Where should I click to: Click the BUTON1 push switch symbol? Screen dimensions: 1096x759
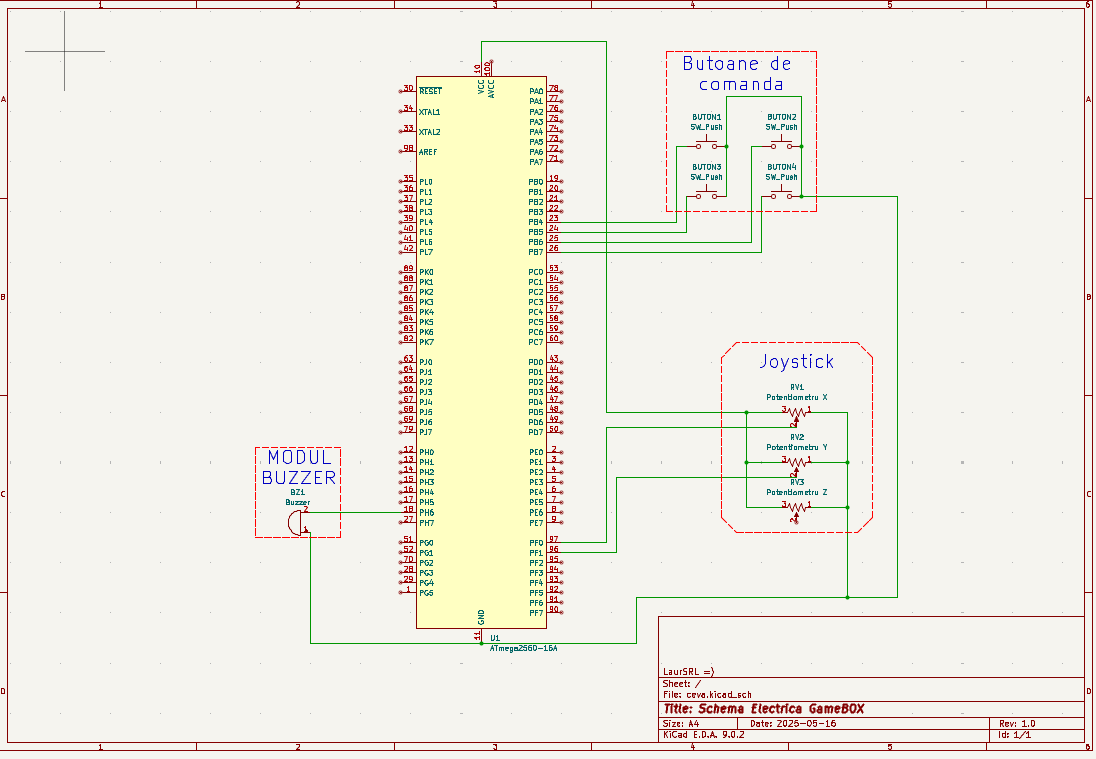click(x=707, y=146)
